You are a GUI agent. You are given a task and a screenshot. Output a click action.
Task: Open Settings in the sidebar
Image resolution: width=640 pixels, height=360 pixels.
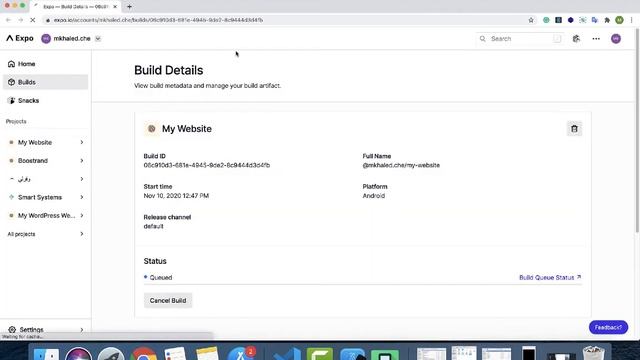31,329
